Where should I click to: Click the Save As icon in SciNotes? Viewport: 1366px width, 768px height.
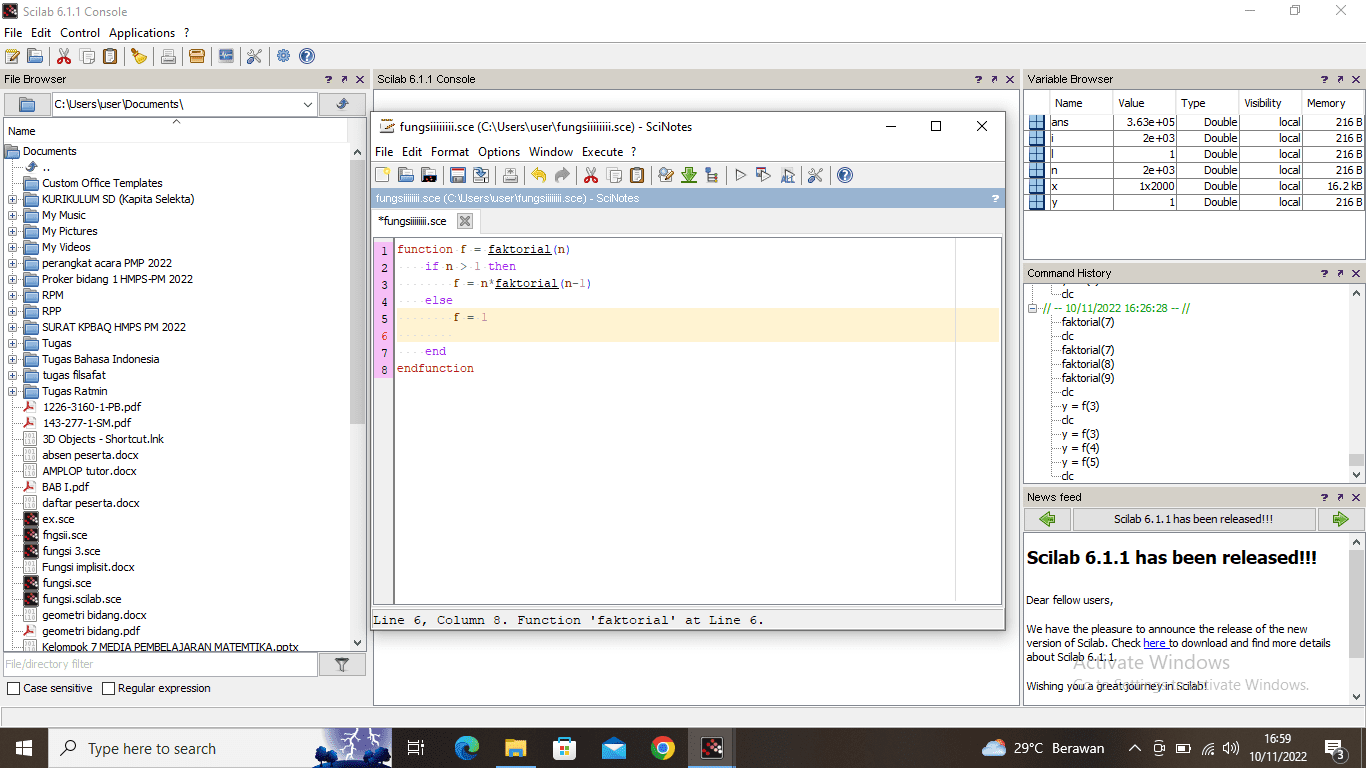point(481,175)
